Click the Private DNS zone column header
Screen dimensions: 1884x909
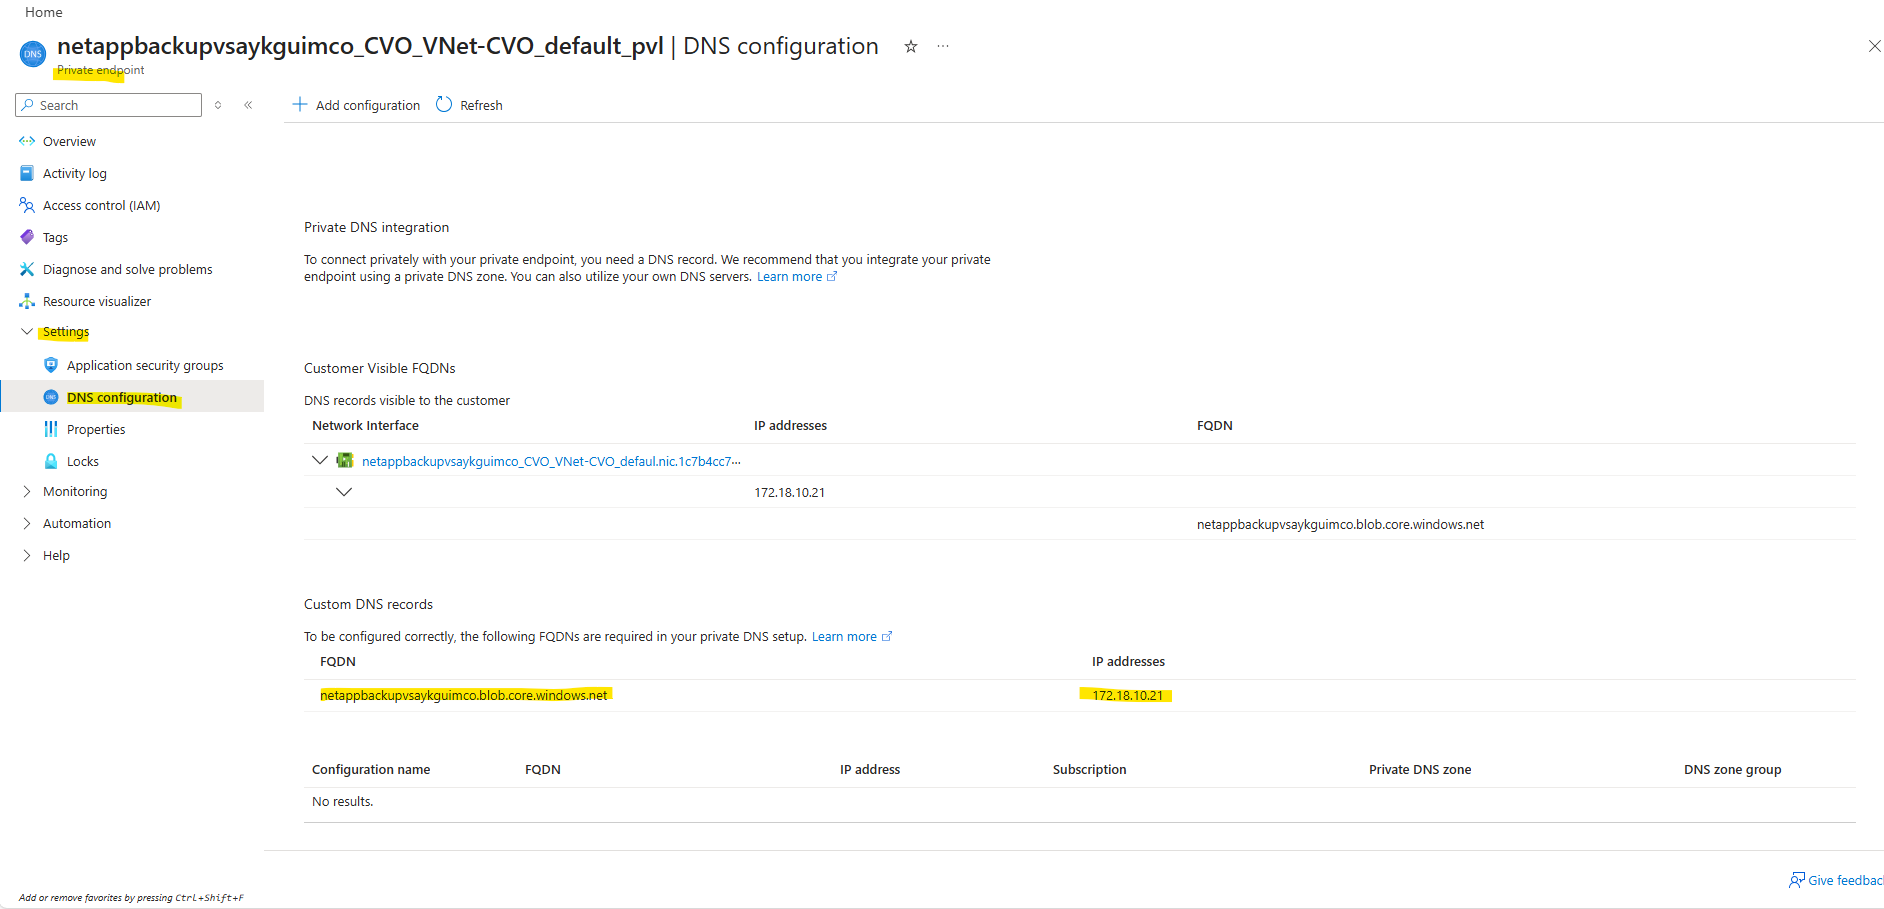pyautogui.click(x=1420, y=769)
